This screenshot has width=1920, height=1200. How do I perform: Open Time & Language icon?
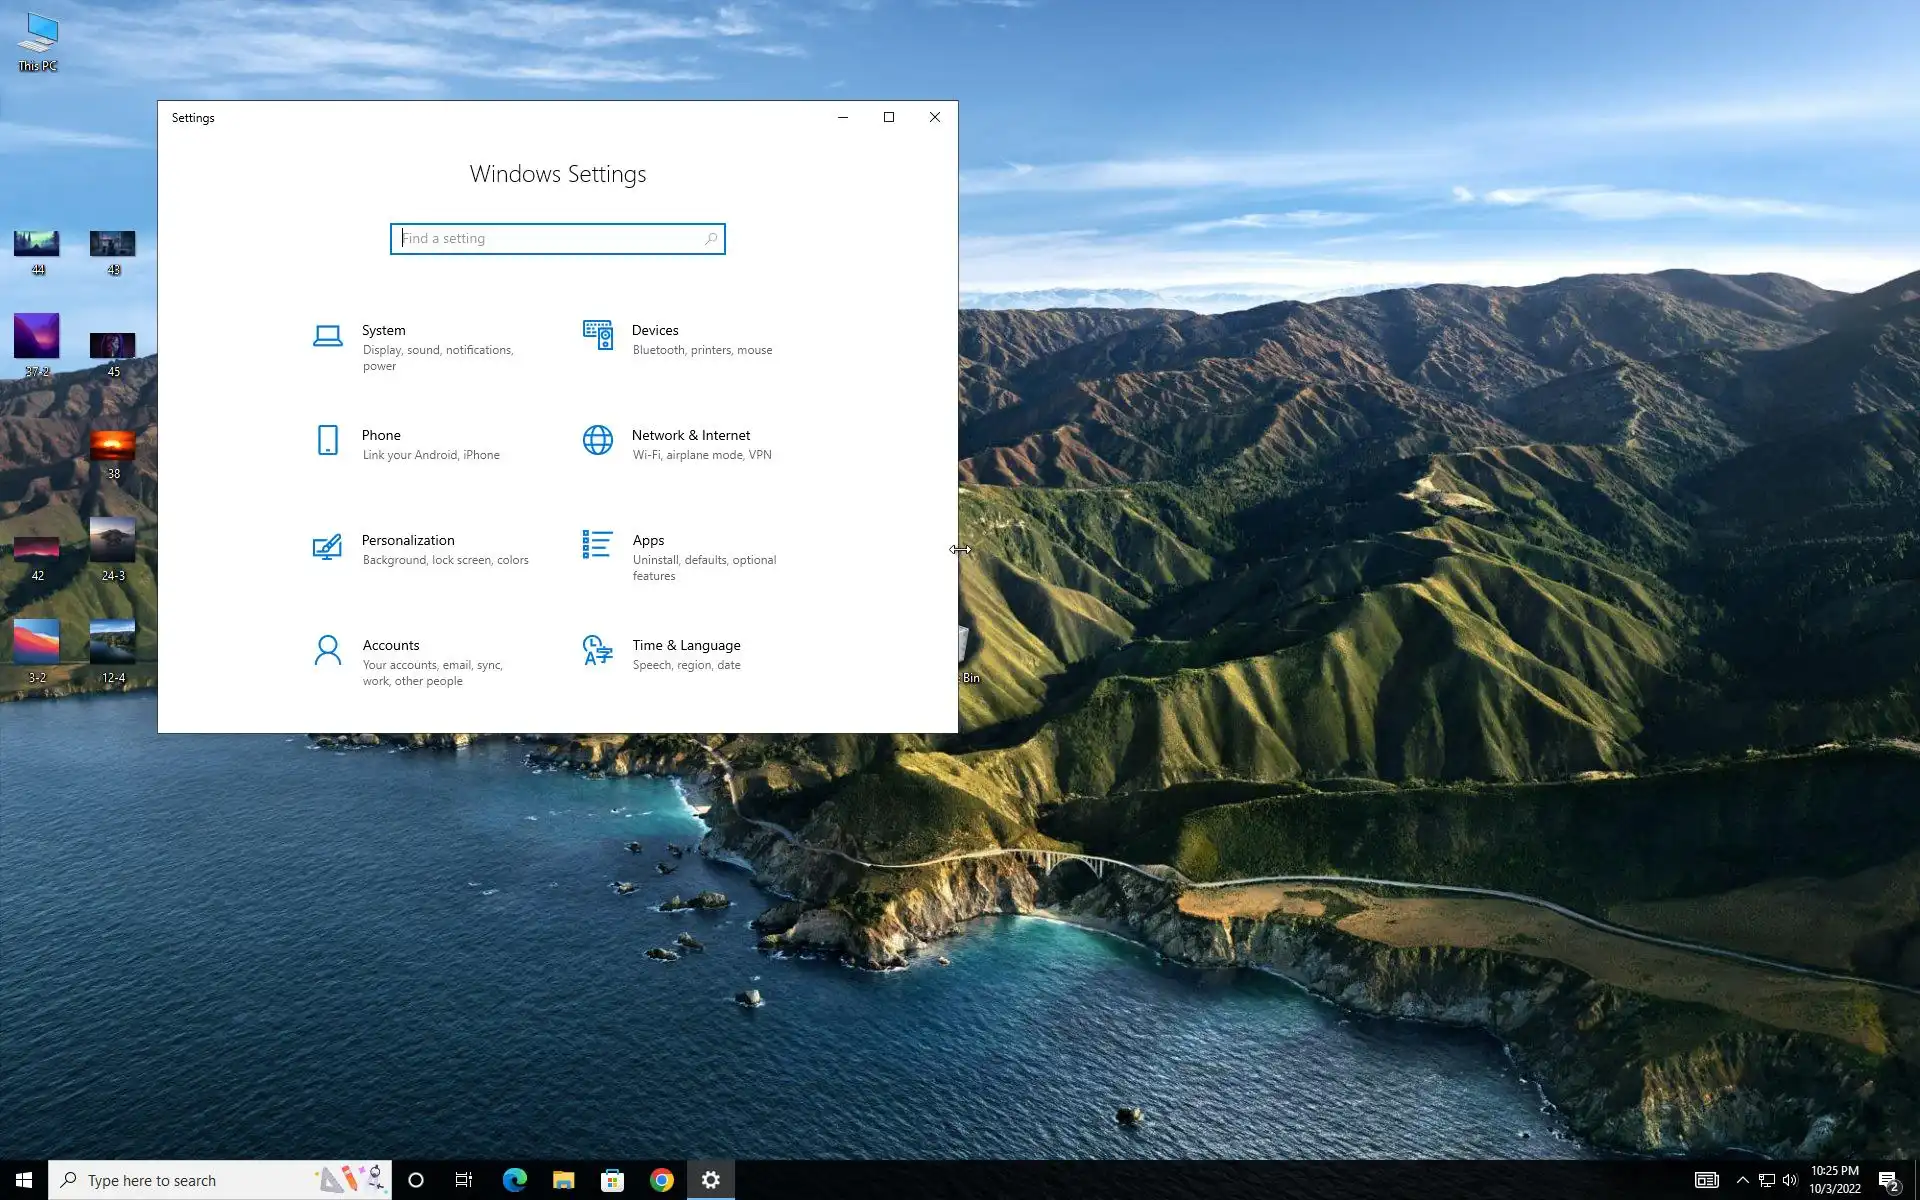[597, 650]
